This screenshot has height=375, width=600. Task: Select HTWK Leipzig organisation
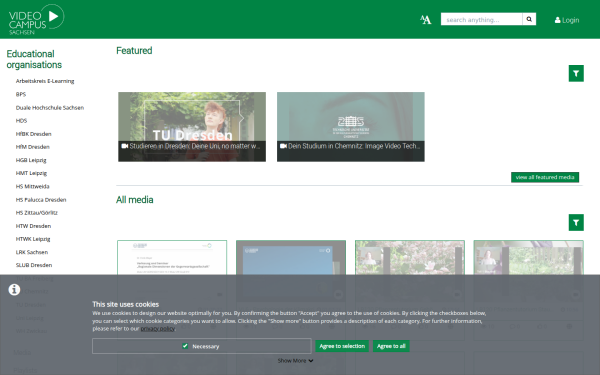33,239
